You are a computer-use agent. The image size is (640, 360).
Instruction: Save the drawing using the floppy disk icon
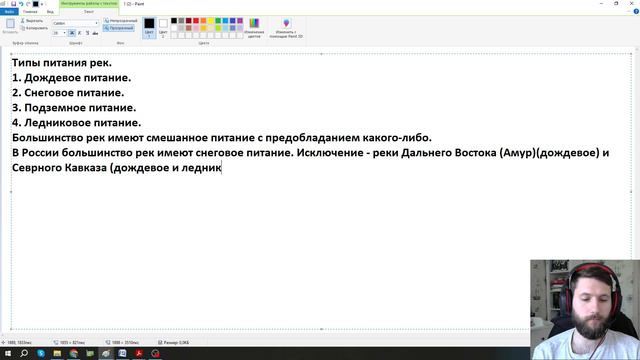coord(13,4)
